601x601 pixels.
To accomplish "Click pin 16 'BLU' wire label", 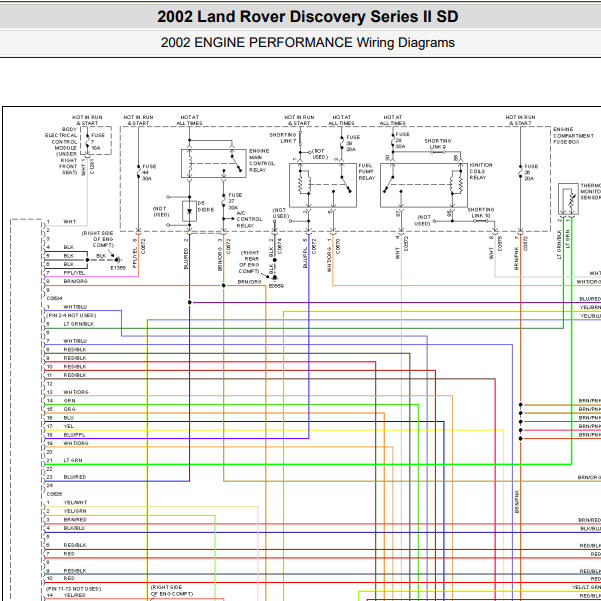I will coord(69,418).
